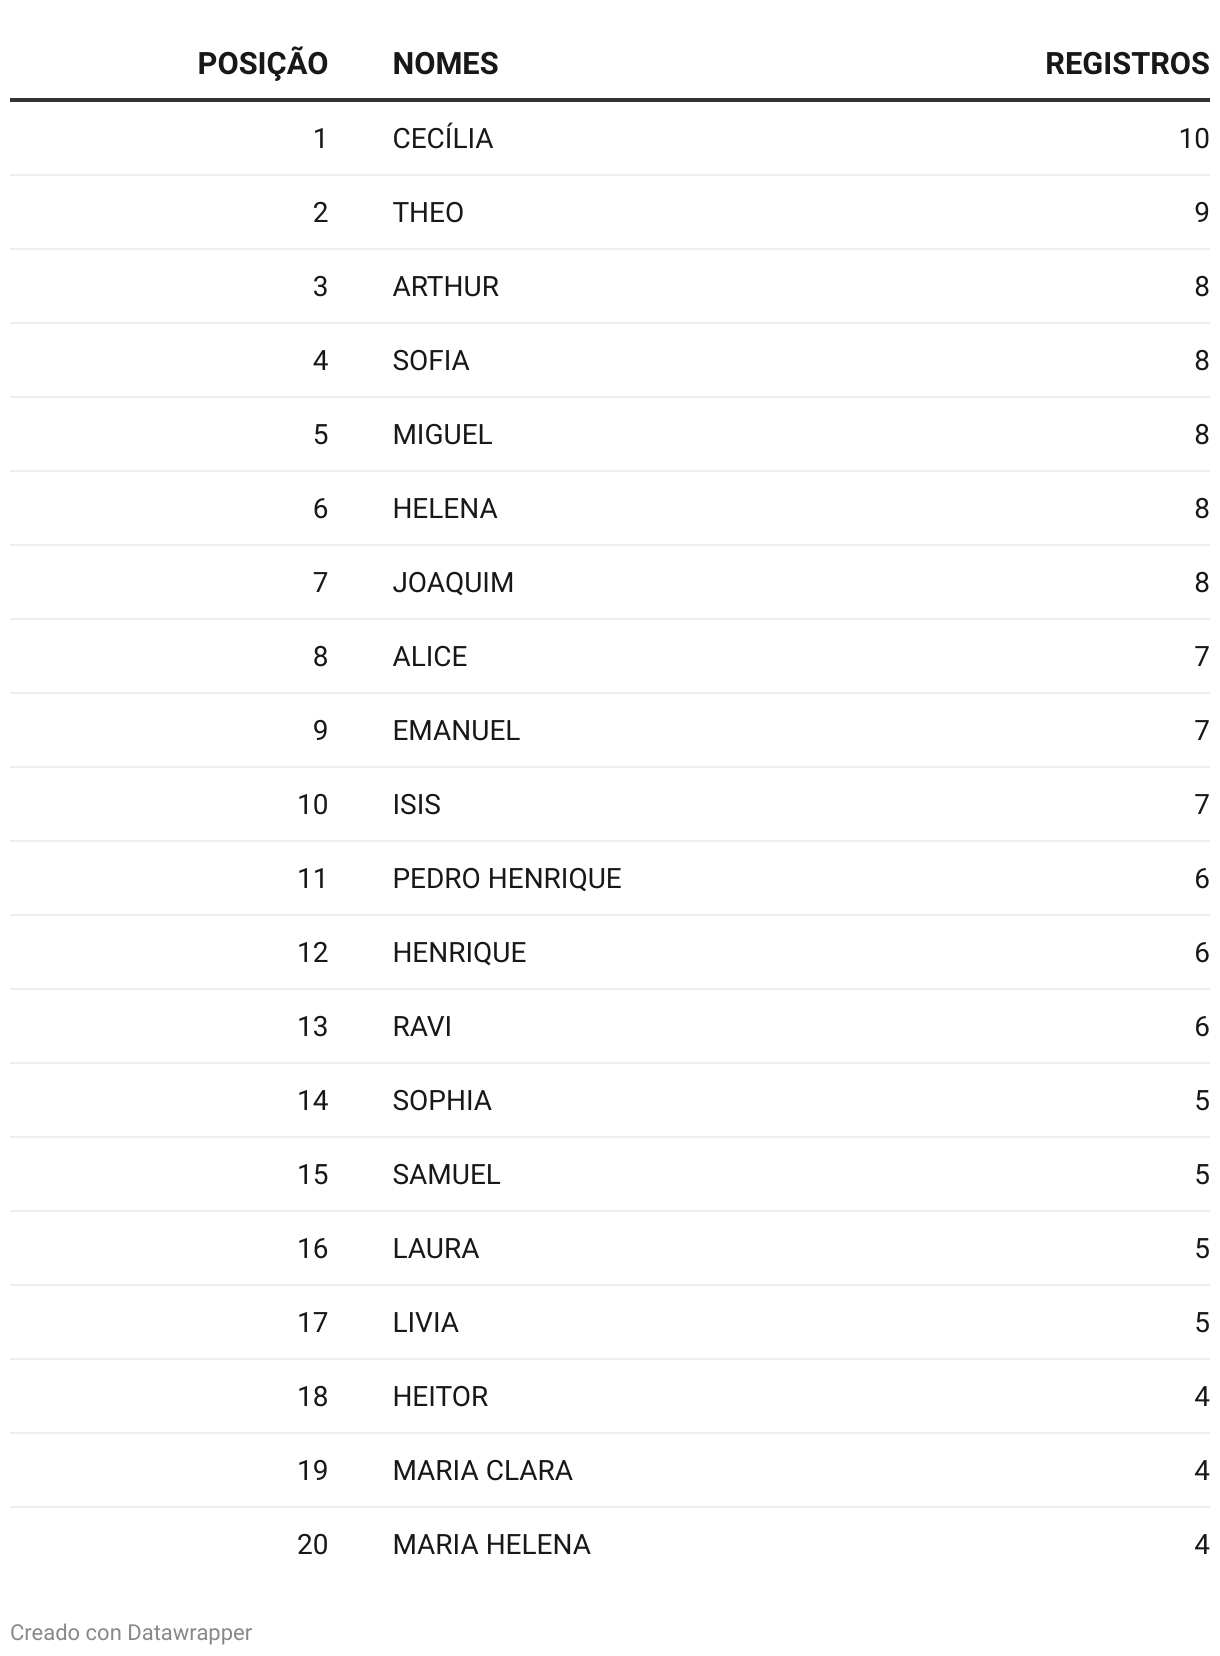Select the MARIA CLARA name cell

coord(482,1470)
